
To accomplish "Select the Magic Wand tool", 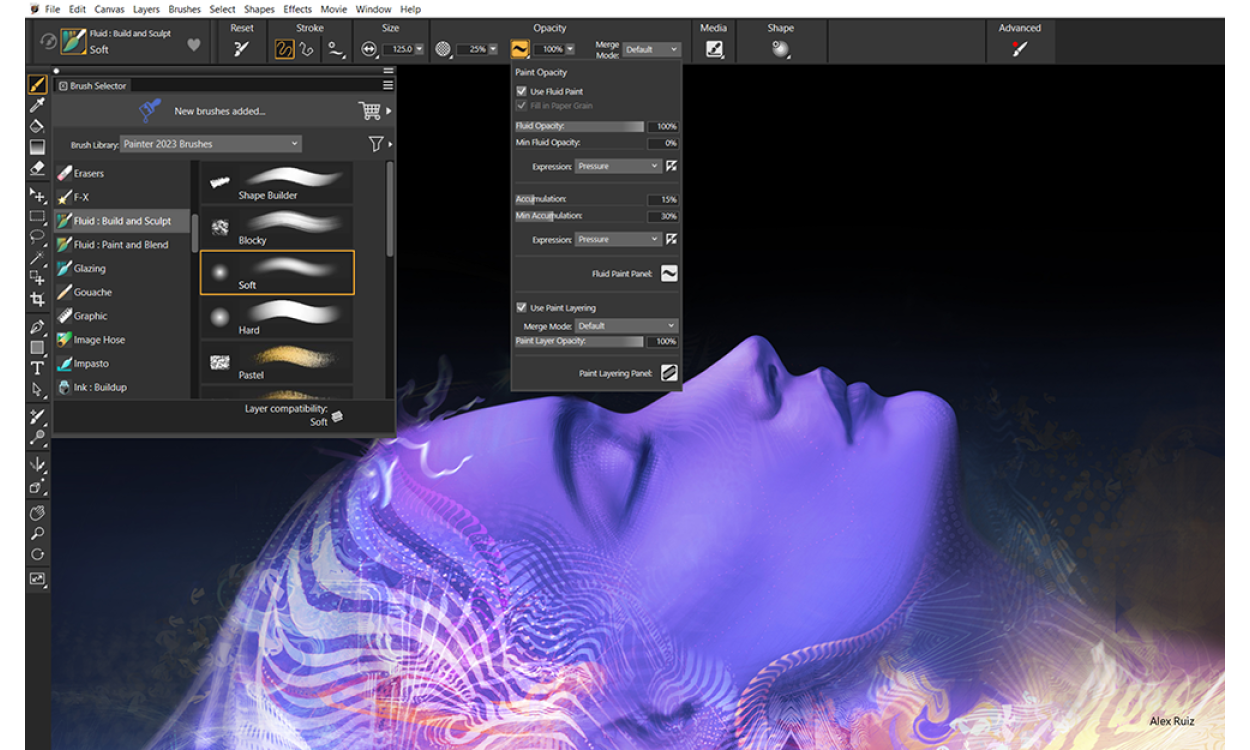I will tap(37, 257).
